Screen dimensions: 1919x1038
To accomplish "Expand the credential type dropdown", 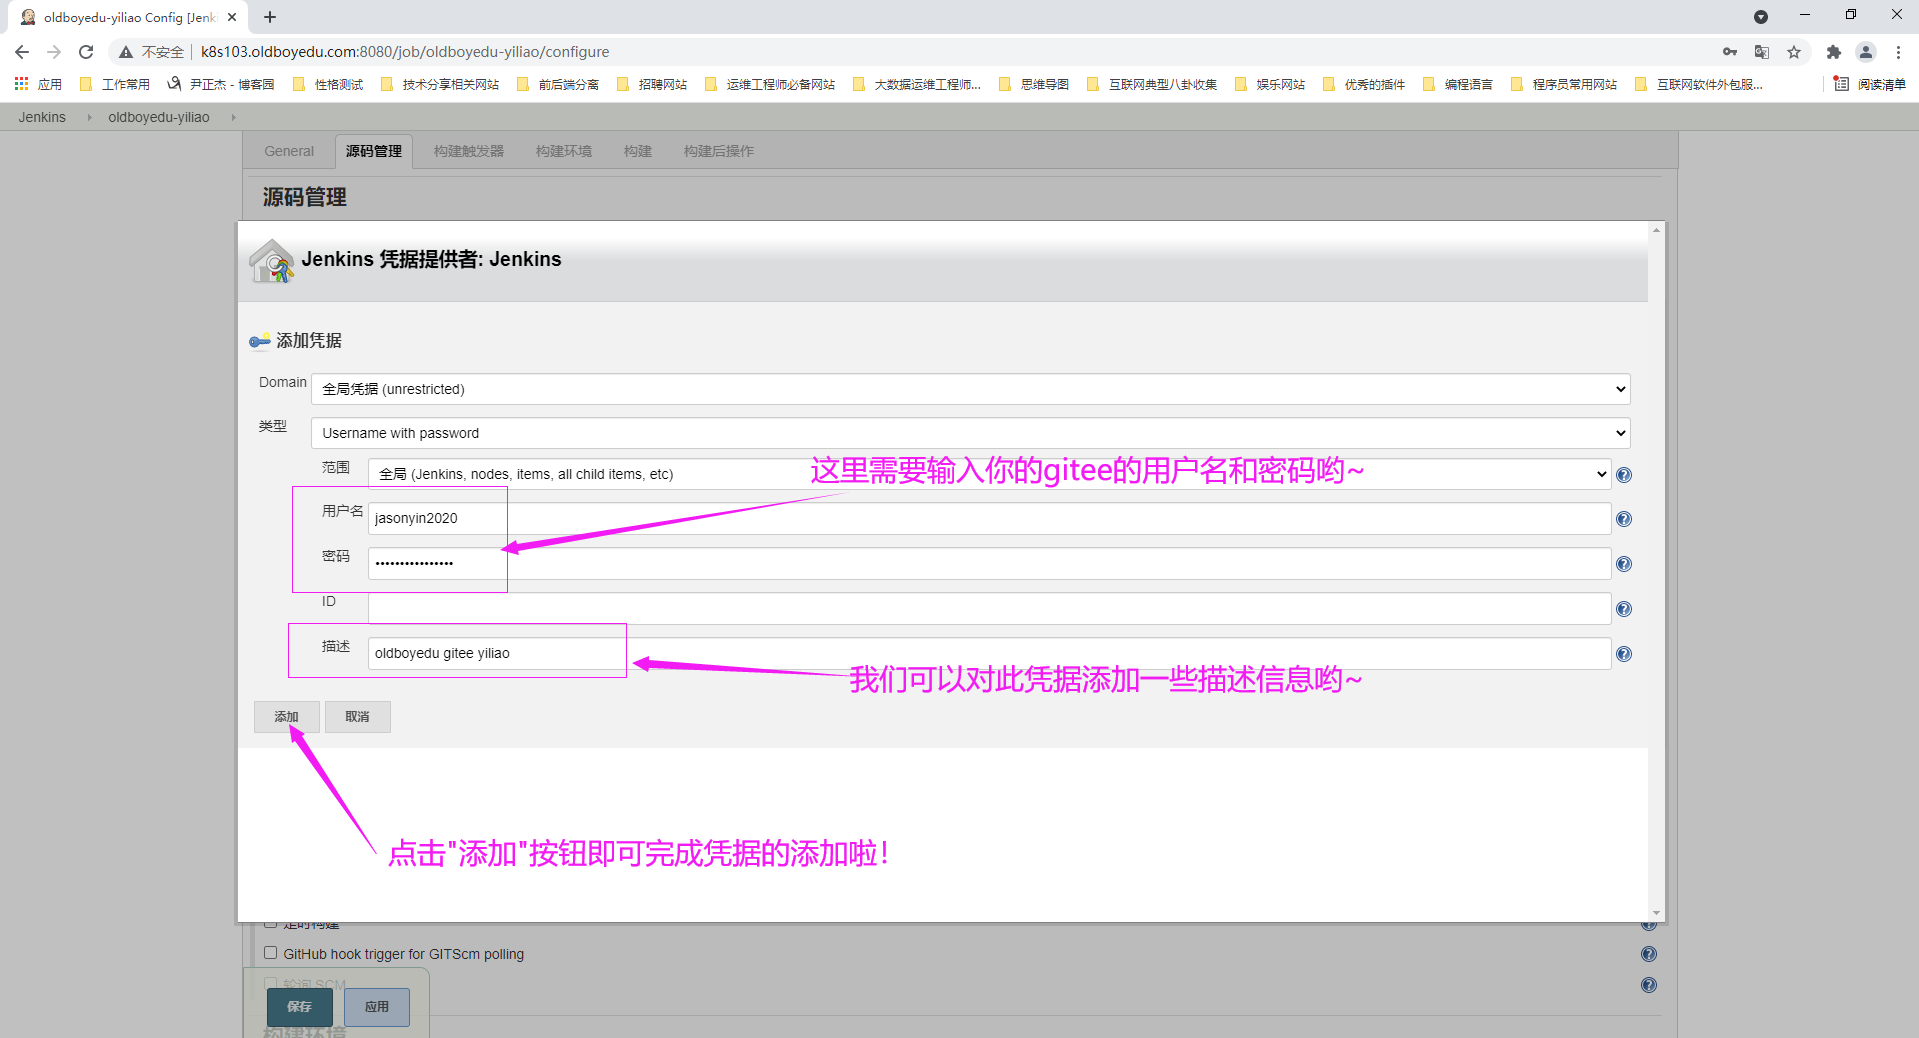I will click(x=970, y=433).
